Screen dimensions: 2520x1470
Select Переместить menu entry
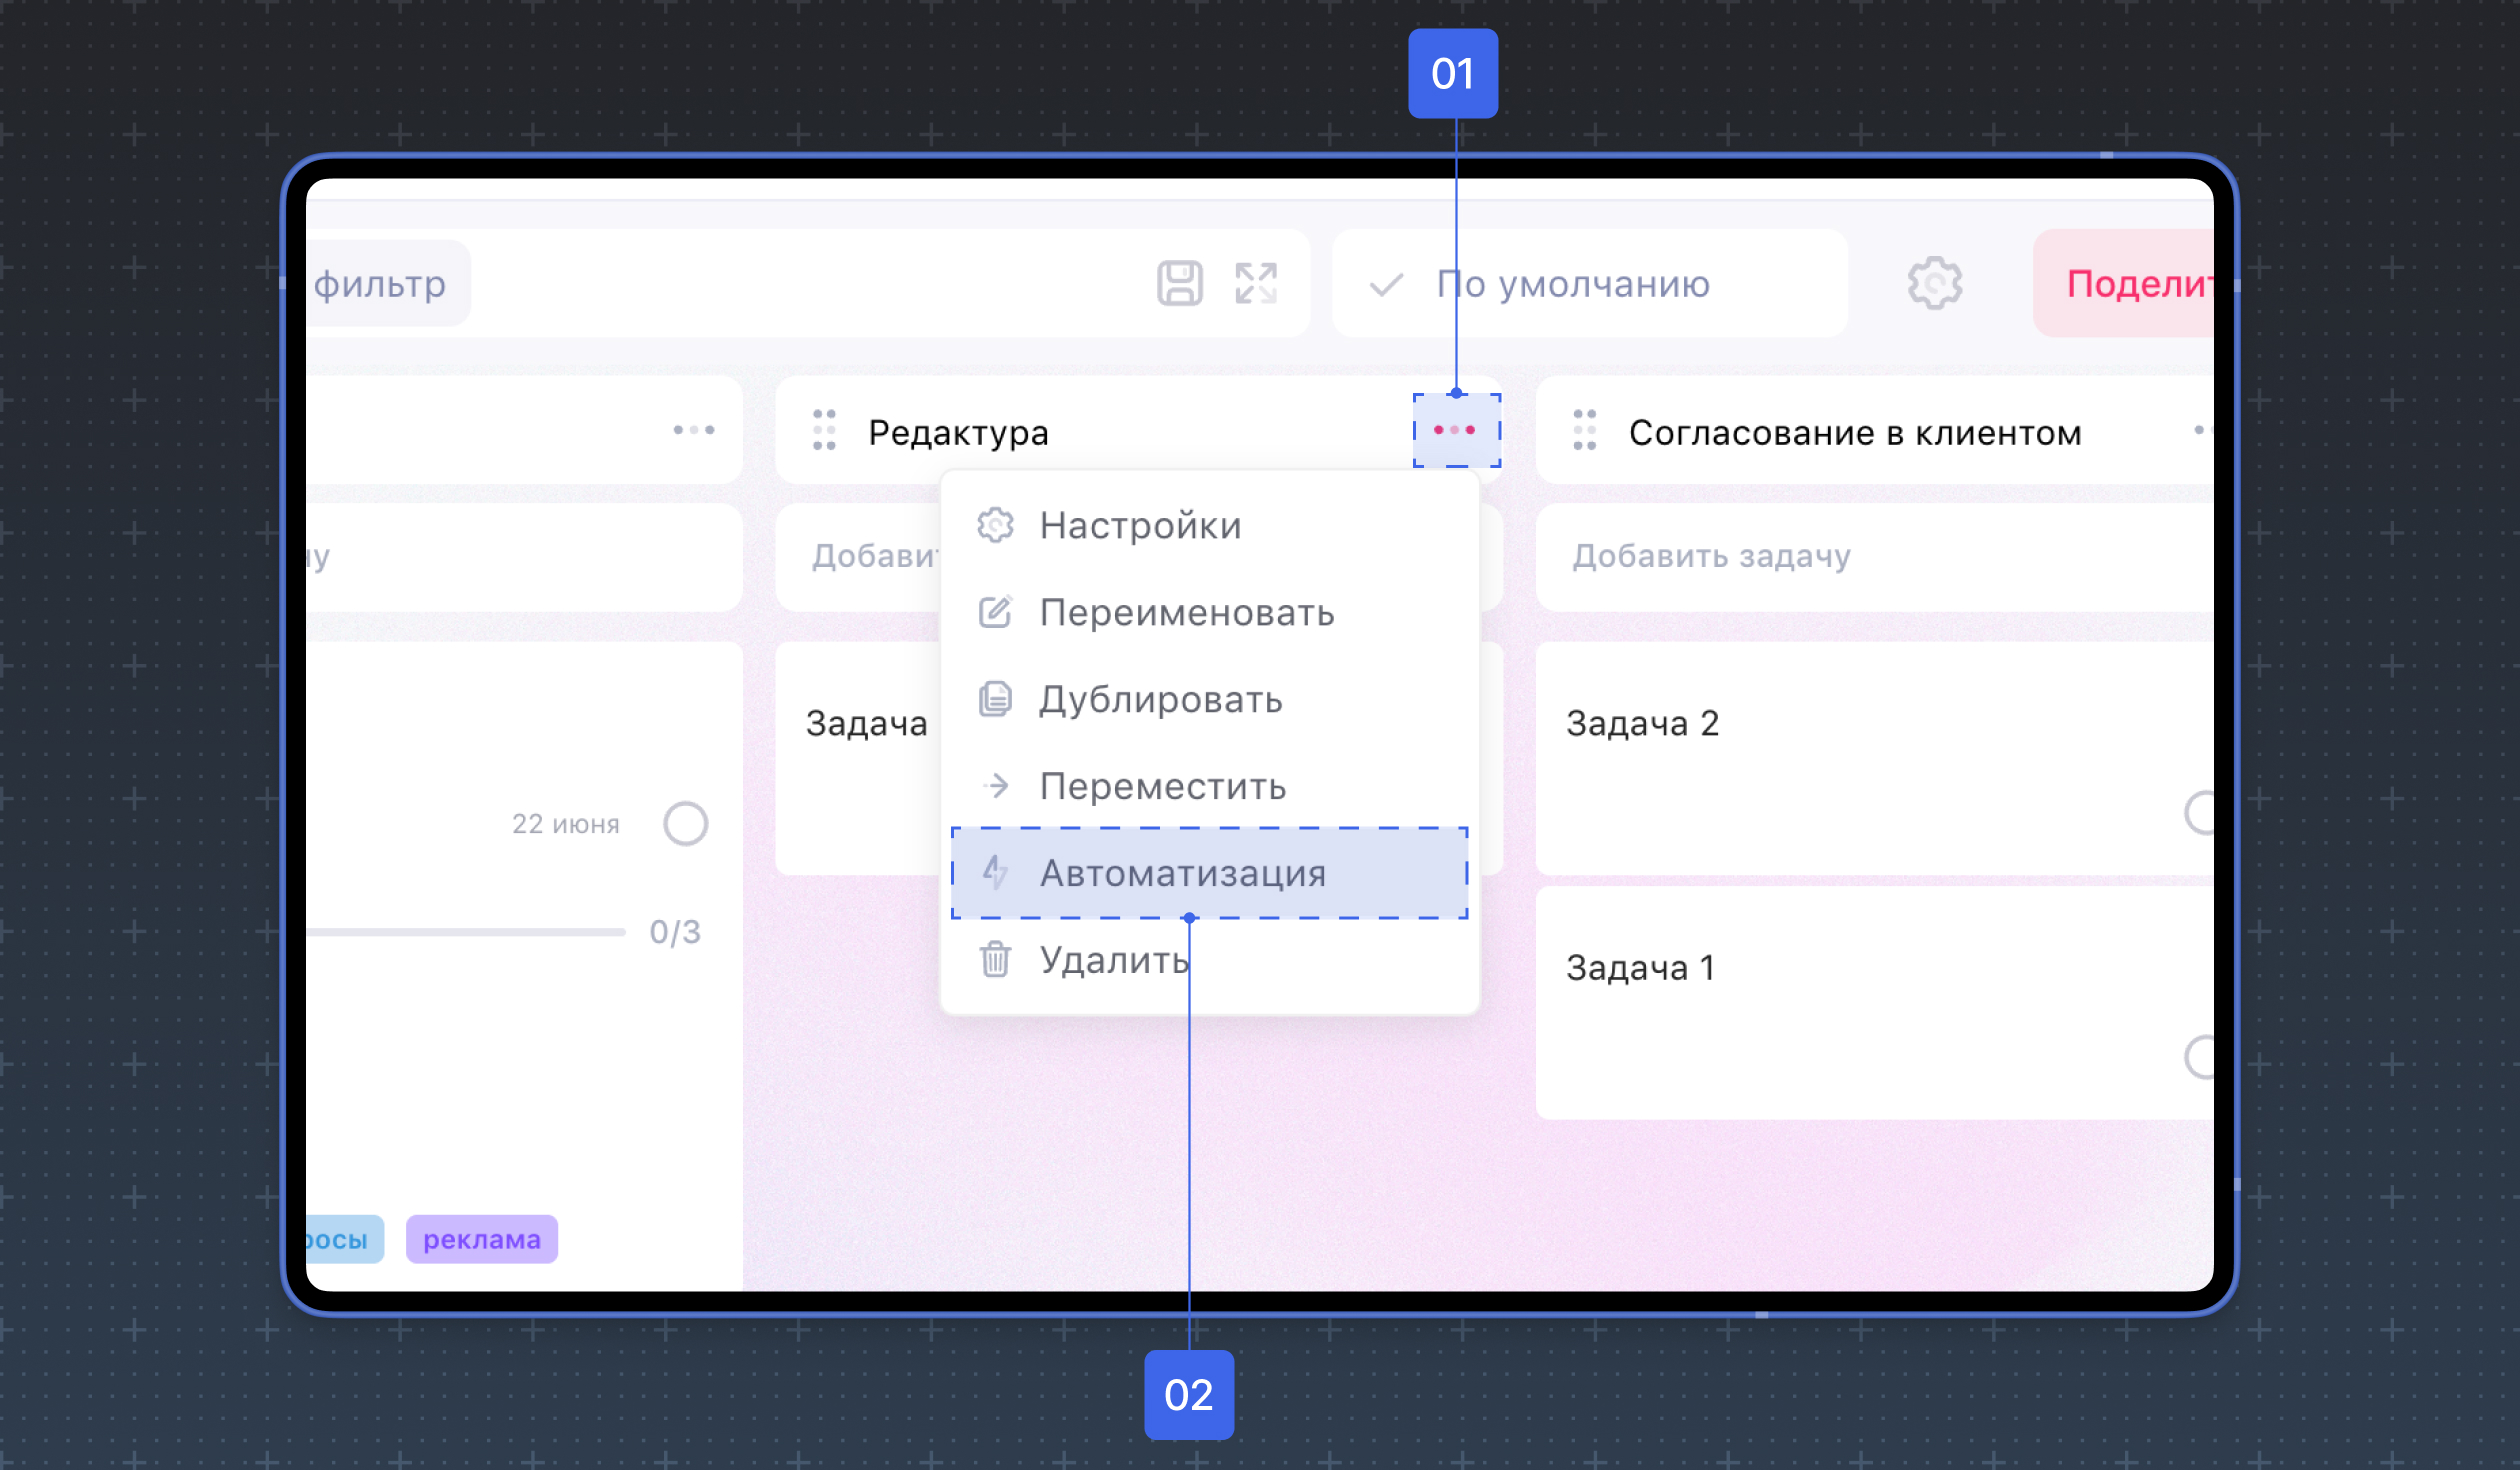[1209, 786]
